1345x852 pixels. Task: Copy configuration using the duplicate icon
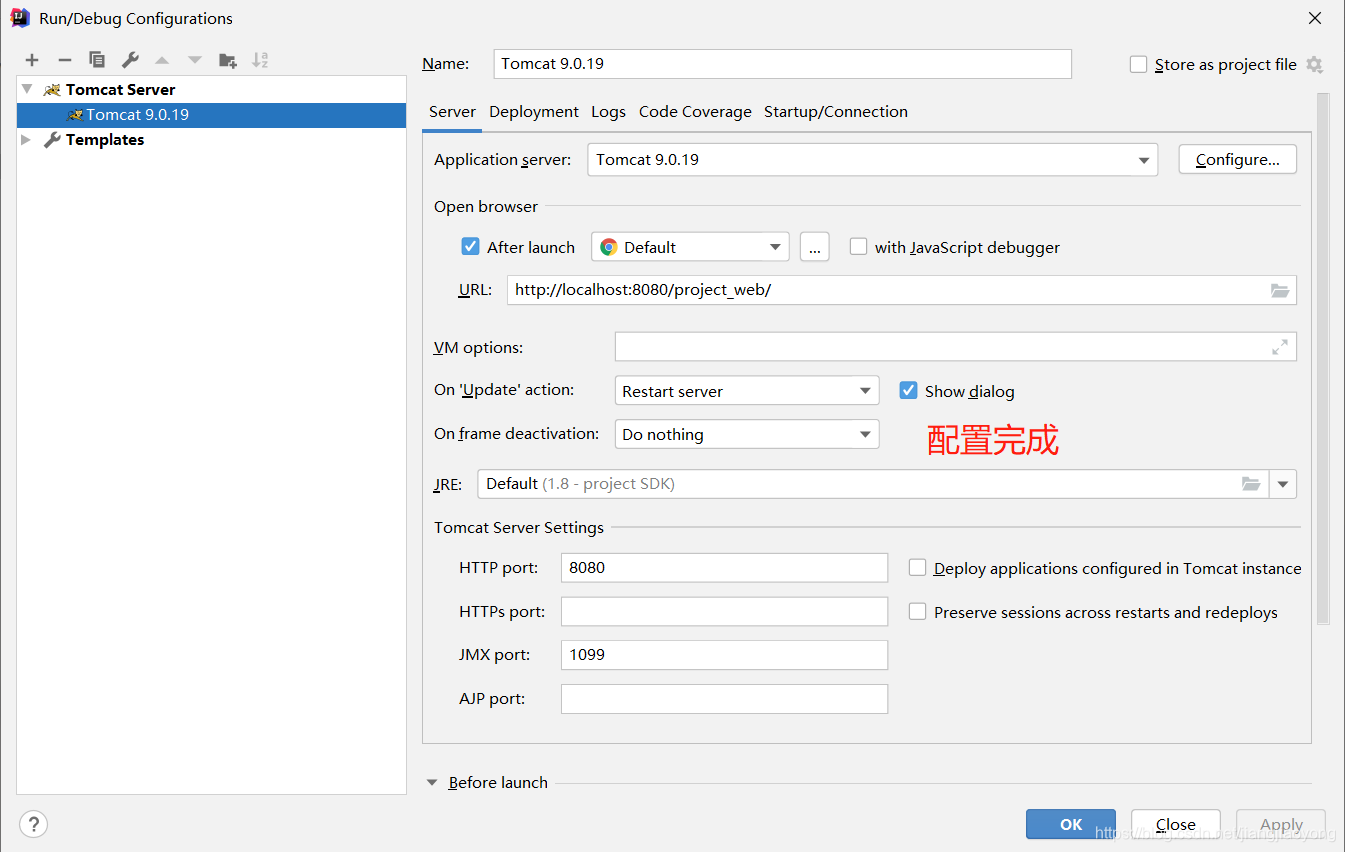pos(97,60)
